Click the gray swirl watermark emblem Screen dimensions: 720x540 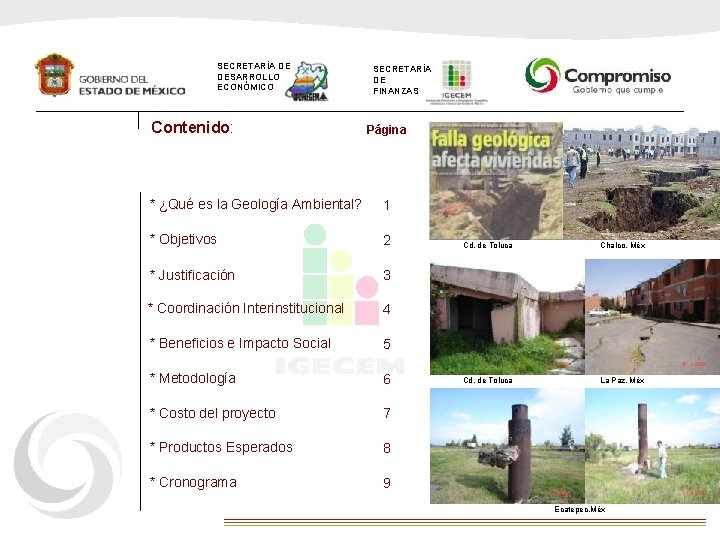coord(68,465)
